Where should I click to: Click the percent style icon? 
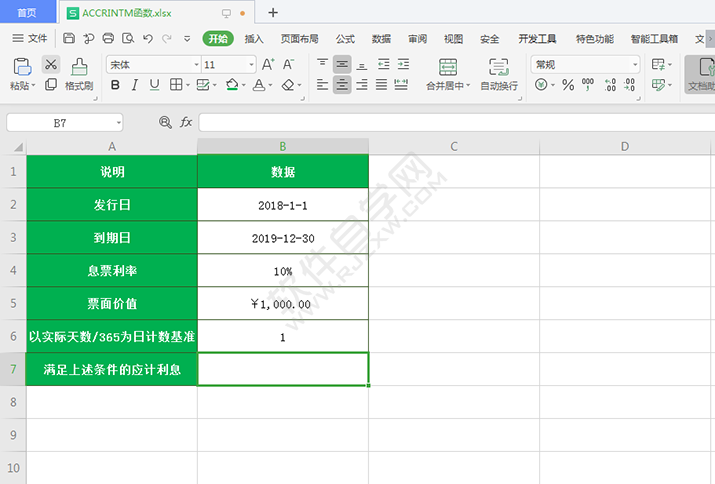click(568, 85)
